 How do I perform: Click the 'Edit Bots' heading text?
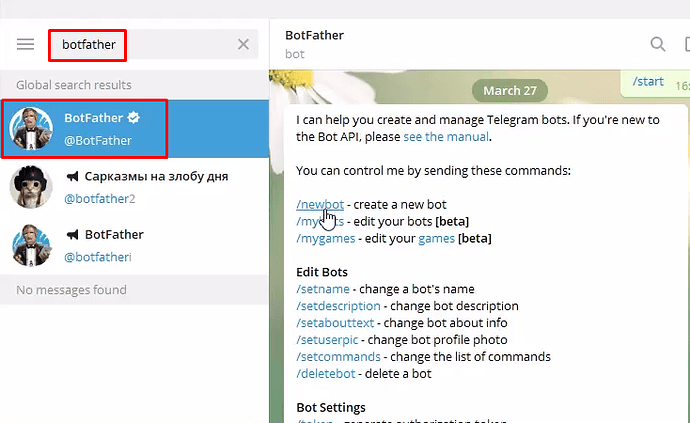tap(322, 272)
